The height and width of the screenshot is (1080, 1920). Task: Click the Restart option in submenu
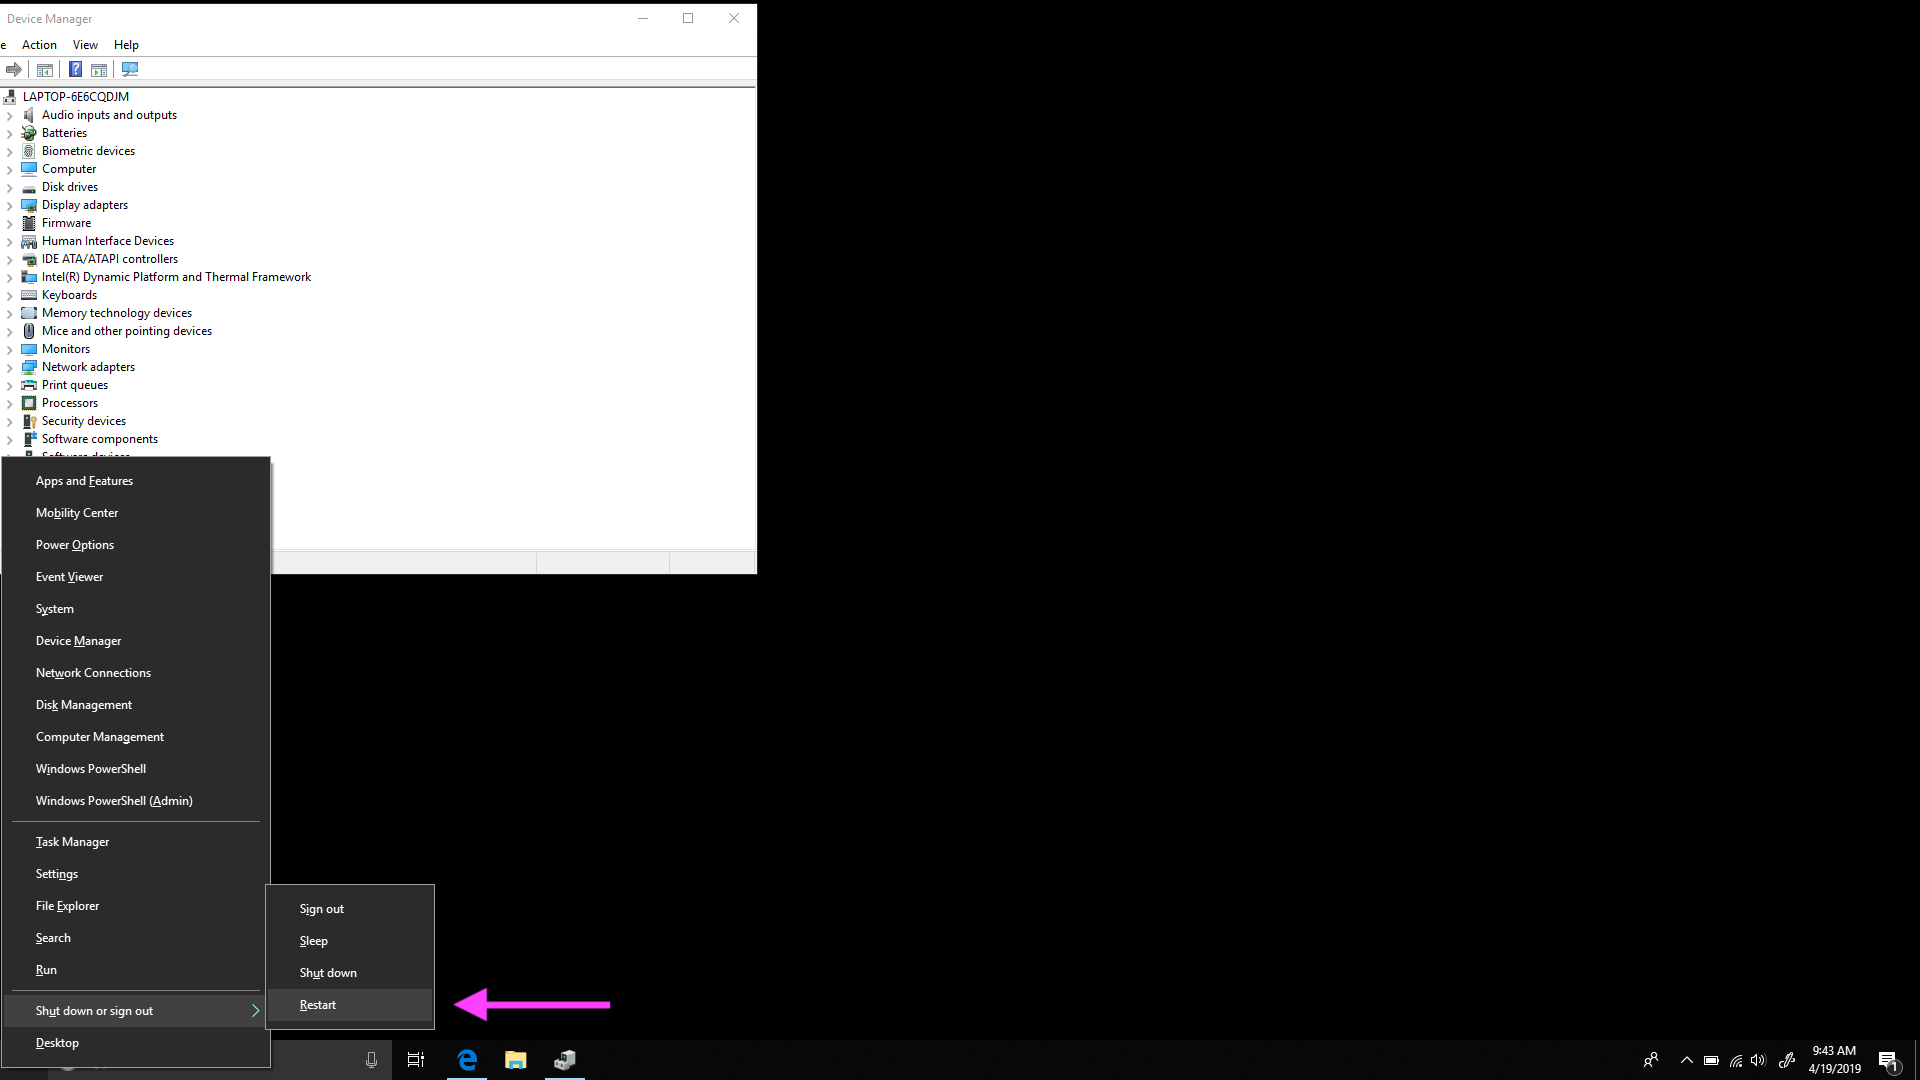(316, 1005)
